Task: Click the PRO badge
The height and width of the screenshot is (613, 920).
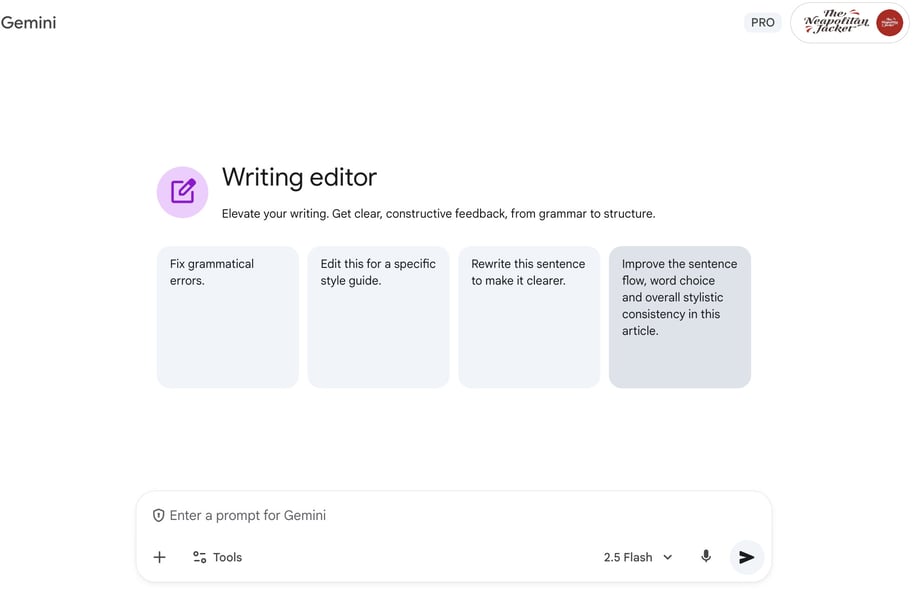Action: pyautogui.click(x=763, y=21)
